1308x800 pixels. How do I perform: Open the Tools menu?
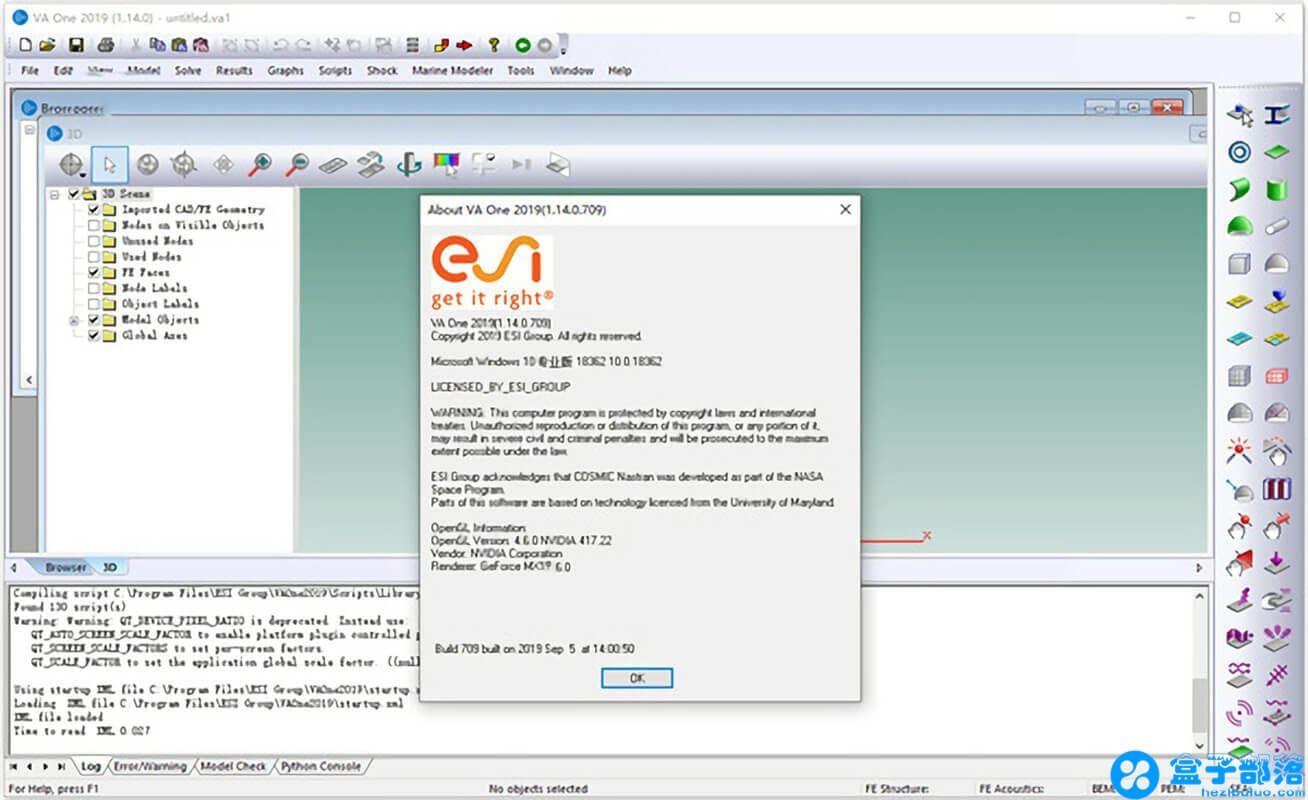pos(520,71)
